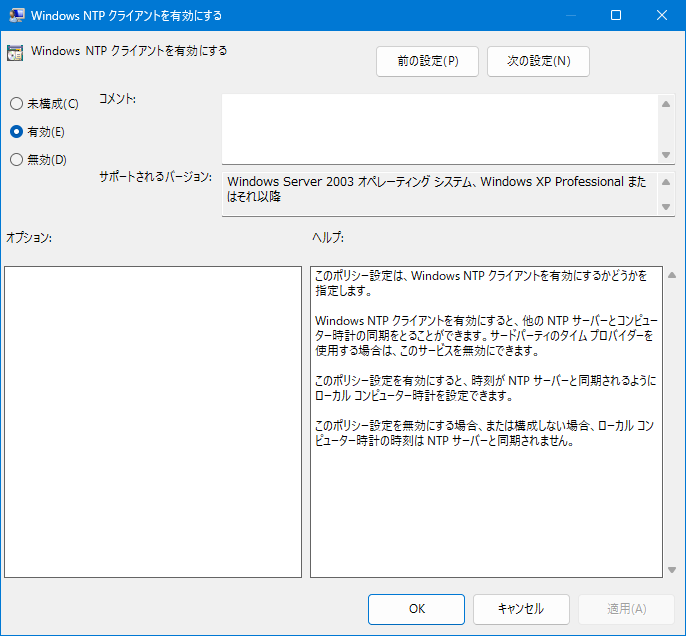Click the キャンセル button
686x636 pixels.
point(521,609)
